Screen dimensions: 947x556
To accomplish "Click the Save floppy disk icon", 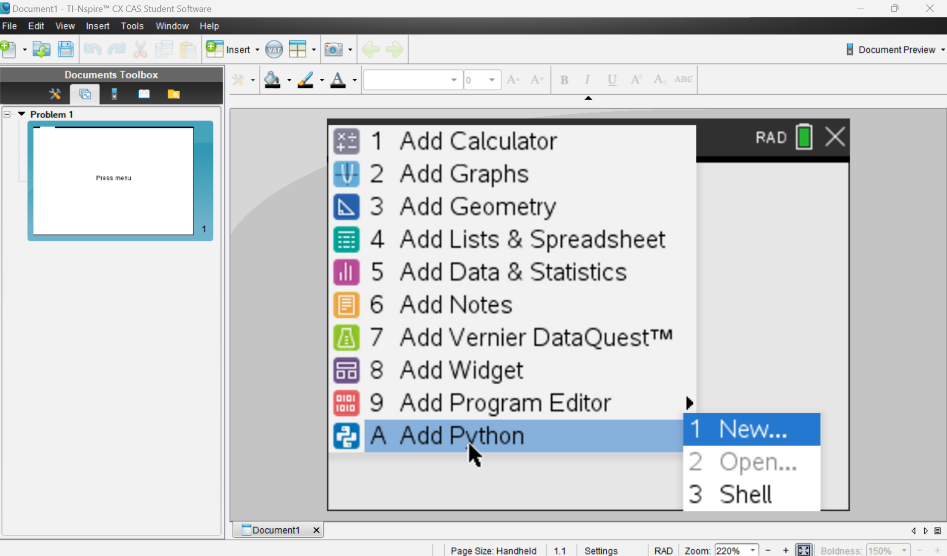I will click(66, 50).
